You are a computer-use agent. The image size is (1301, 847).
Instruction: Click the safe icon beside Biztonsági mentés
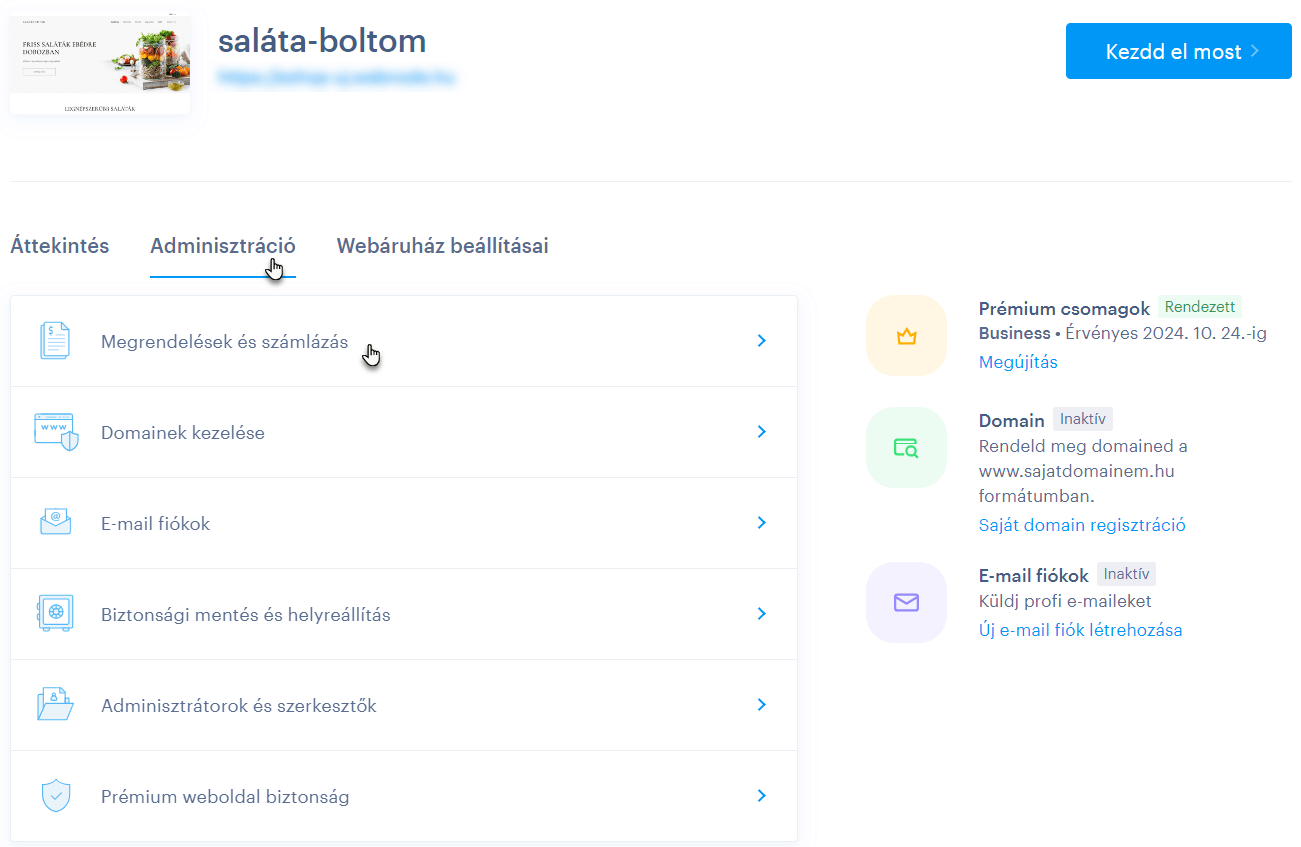point(56,614)
